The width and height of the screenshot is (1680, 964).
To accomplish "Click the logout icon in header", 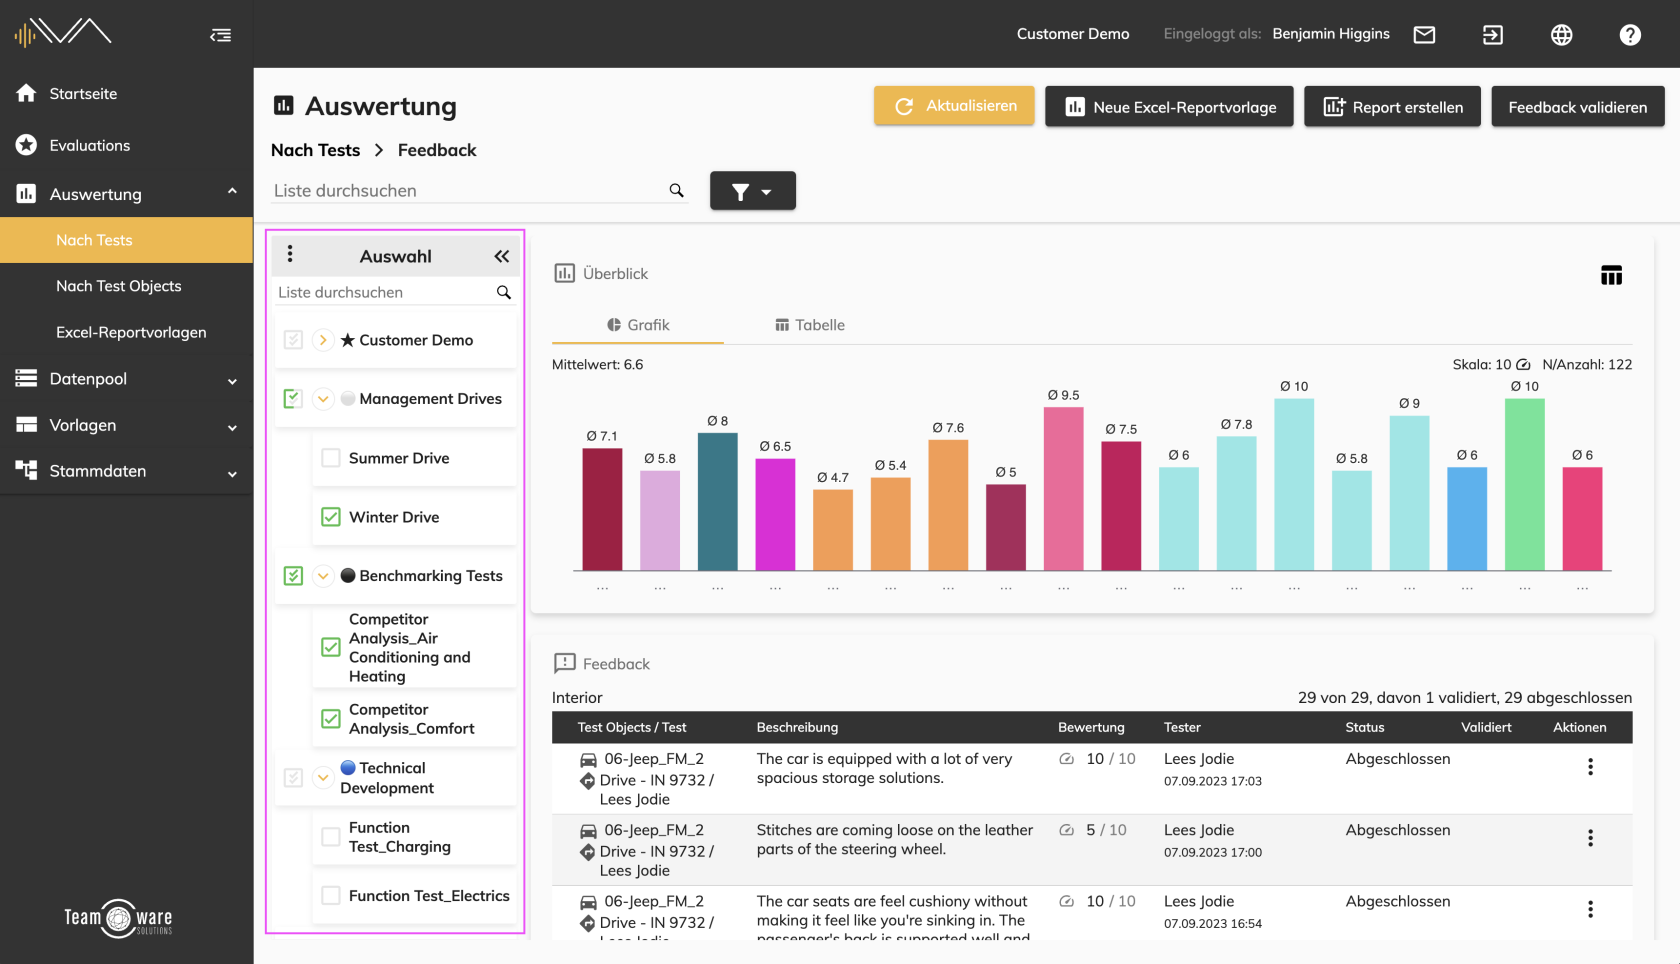I will point(1492,35).
